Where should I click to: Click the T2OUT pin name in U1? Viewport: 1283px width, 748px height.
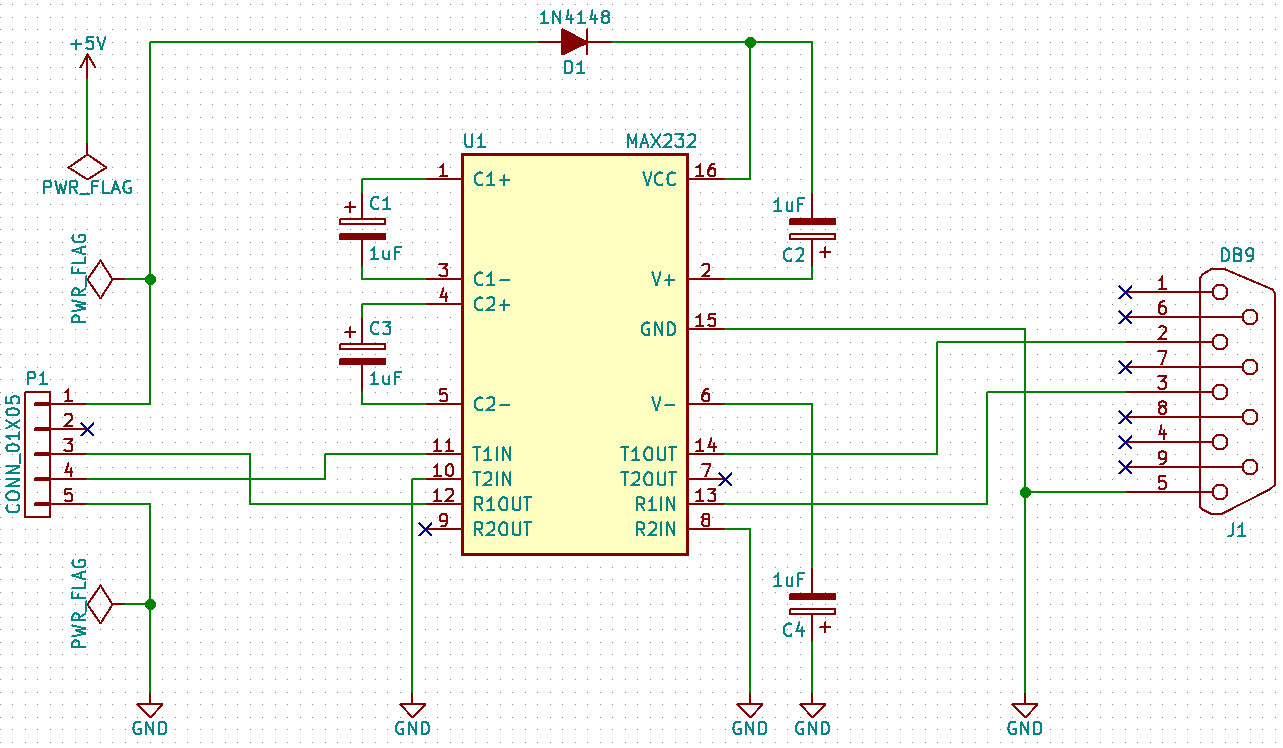point(648,479)
